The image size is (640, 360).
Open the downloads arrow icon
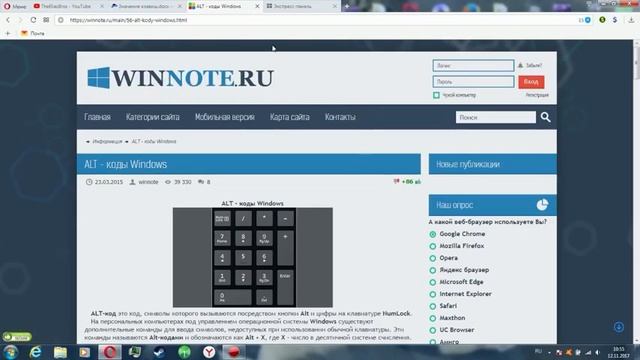click(631, 20)
